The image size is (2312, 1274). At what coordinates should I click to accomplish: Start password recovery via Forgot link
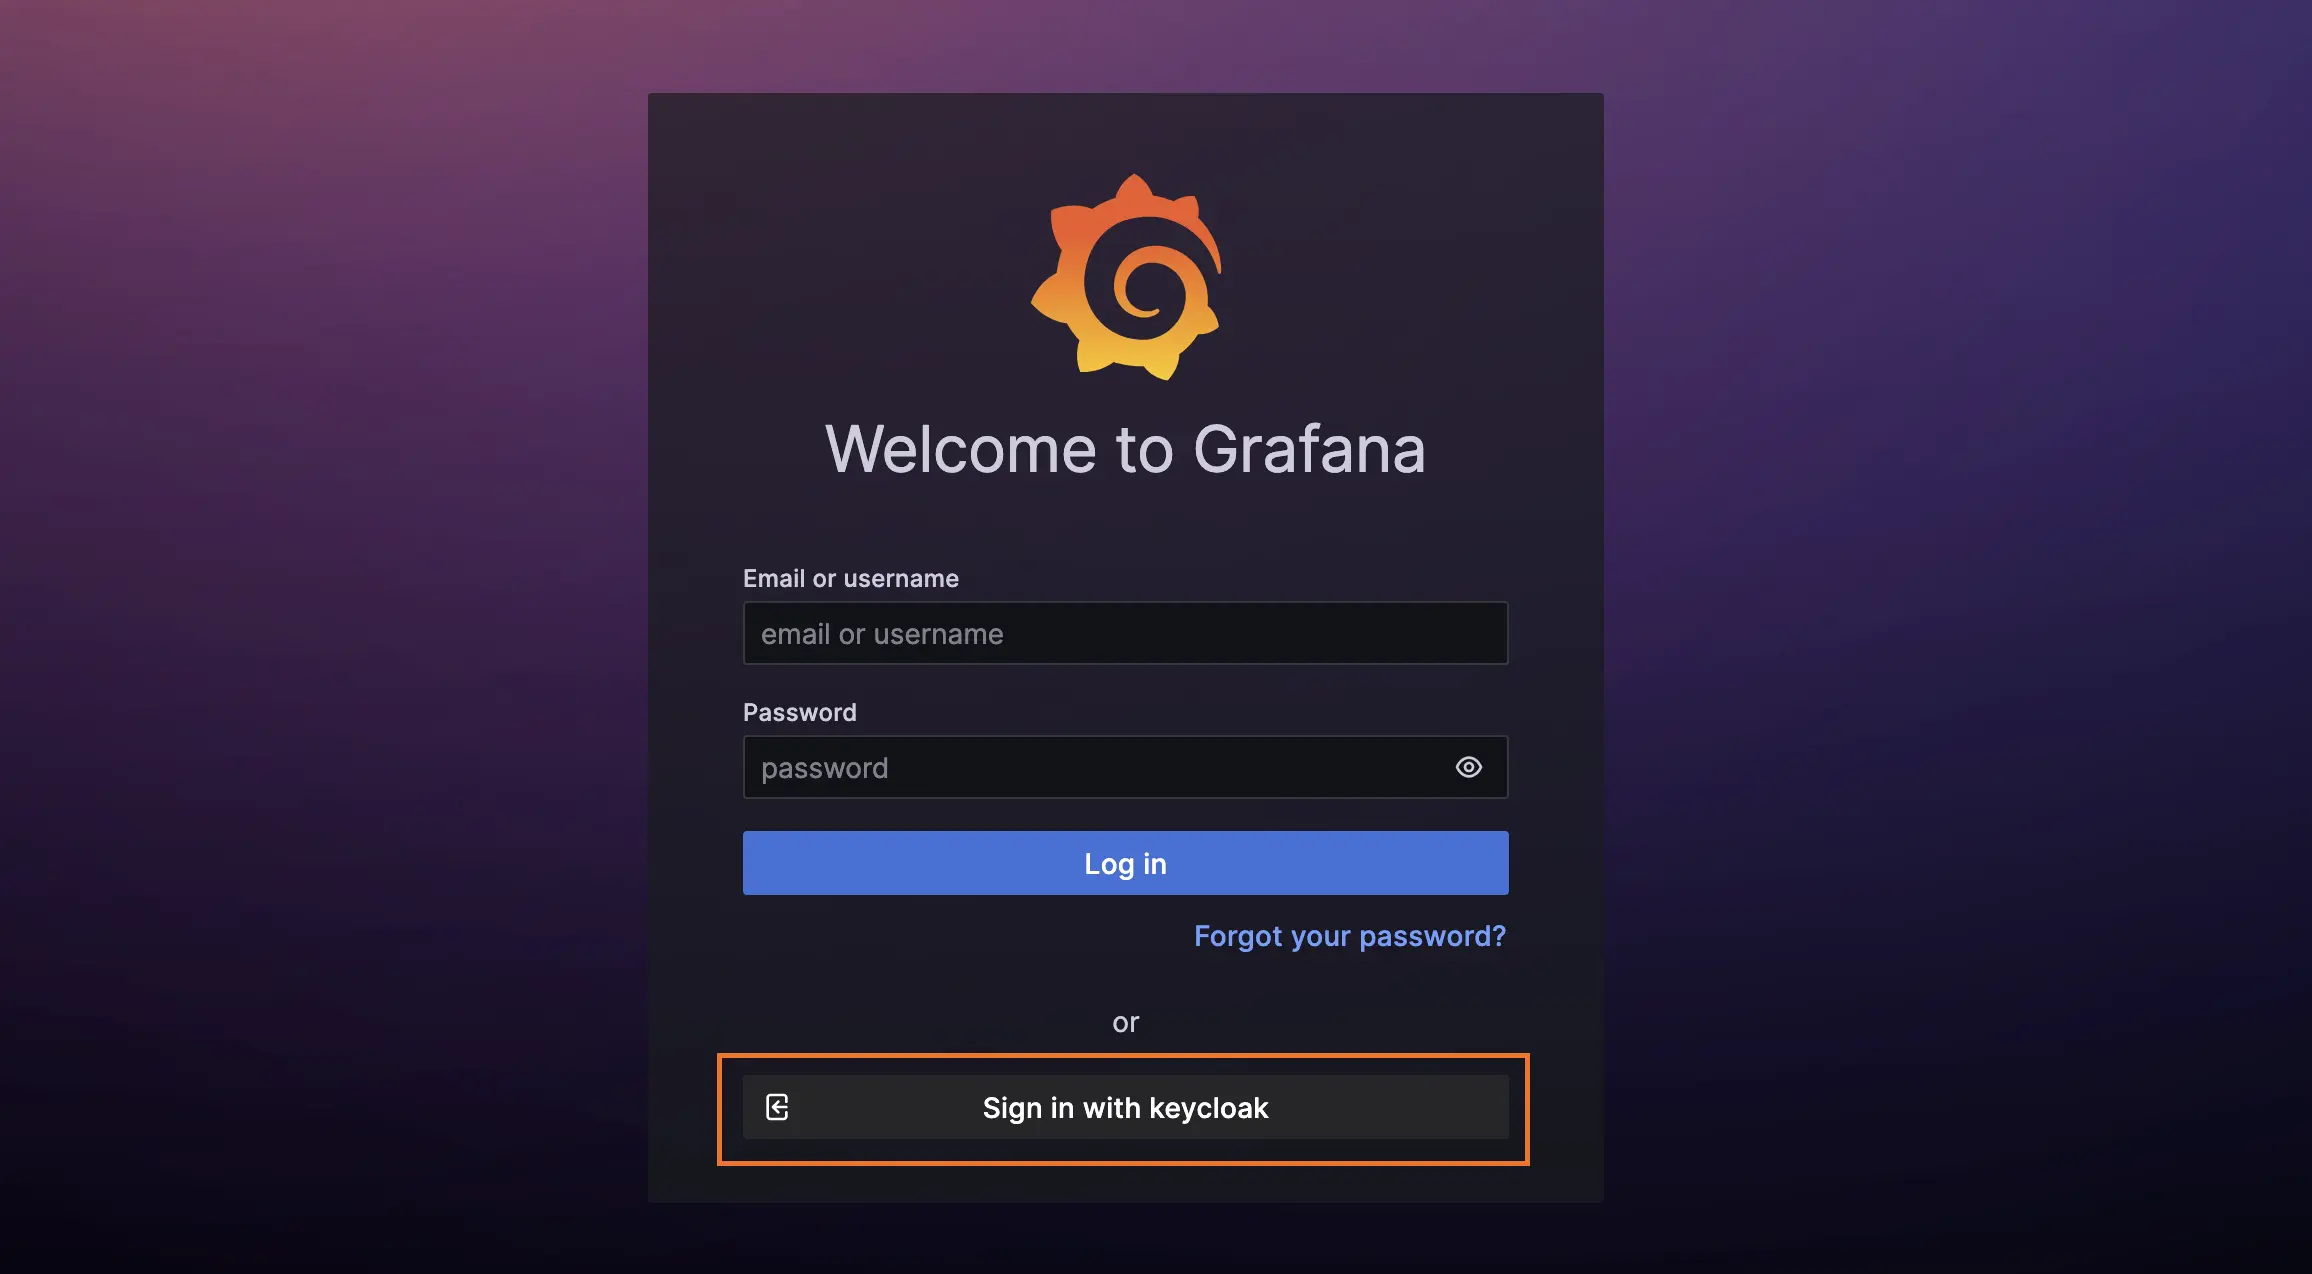click(1349, 936)
